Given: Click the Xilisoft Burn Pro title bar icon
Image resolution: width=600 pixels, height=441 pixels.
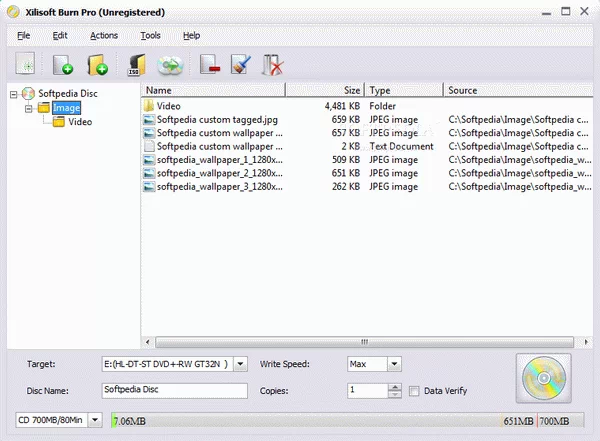Looking at the screenshot, I should coord(13,12).
